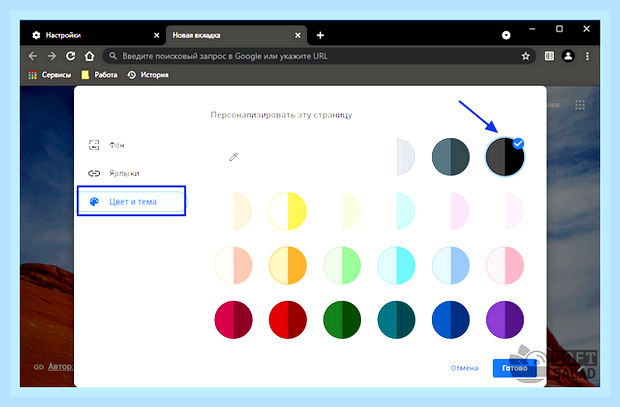
Task: Choose the orange theme swatch
Action: click(x=288, y=265)
